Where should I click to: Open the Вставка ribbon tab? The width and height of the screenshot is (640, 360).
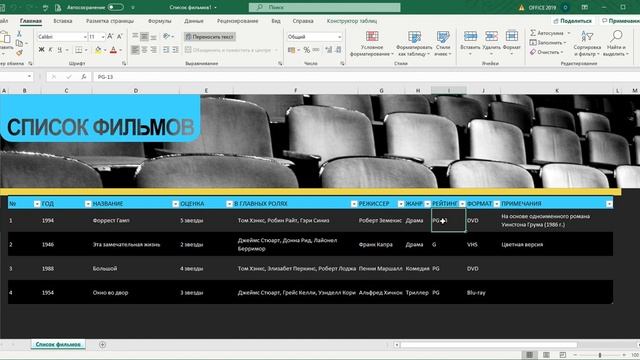pyautogui.click(x=62, y=21)
